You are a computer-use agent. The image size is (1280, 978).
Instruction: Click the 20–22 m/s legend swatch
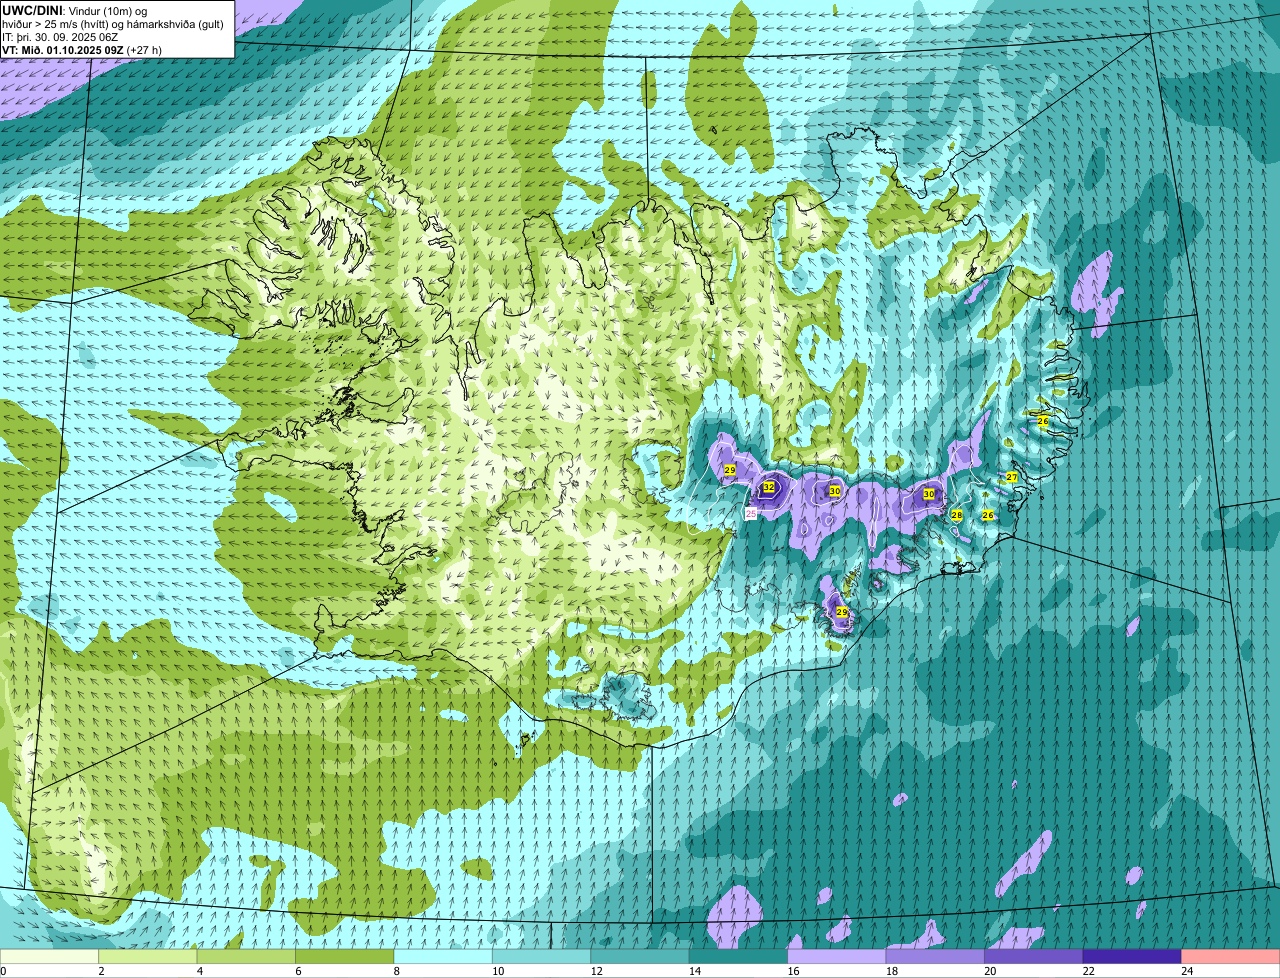pyautogui.click(x=1035, y=956)
